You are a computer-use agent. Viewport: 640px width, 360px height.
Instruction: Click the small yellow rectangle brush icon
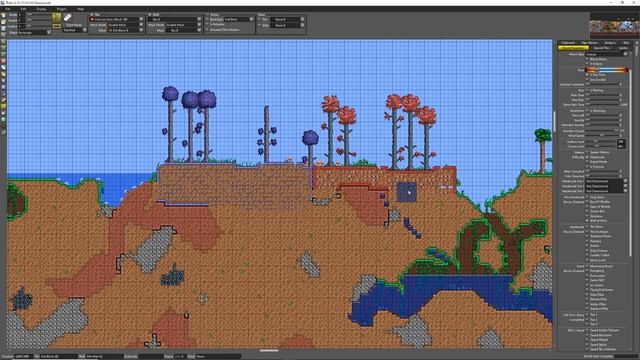coord(57,26)
